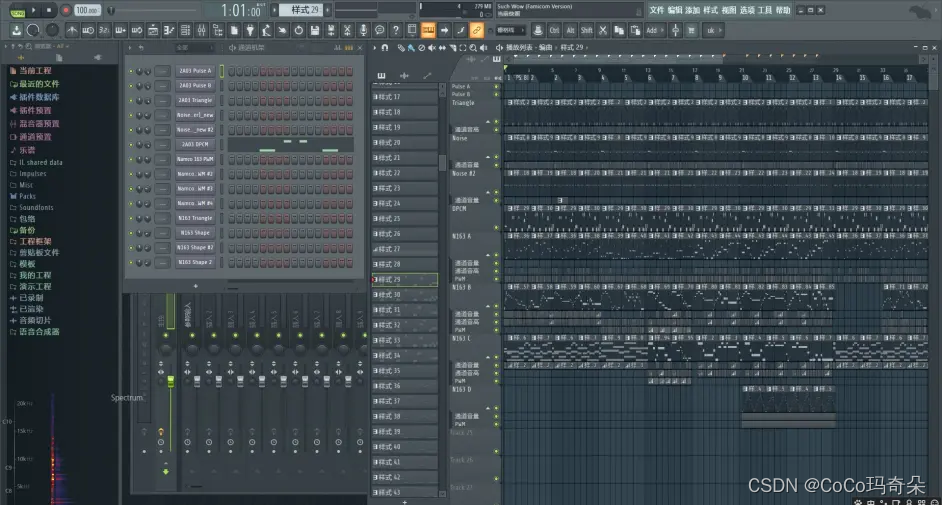Click the tempo 100.000 field
Image resolution: width=942 pixels, height=505 pixels.
click(88, 10)
